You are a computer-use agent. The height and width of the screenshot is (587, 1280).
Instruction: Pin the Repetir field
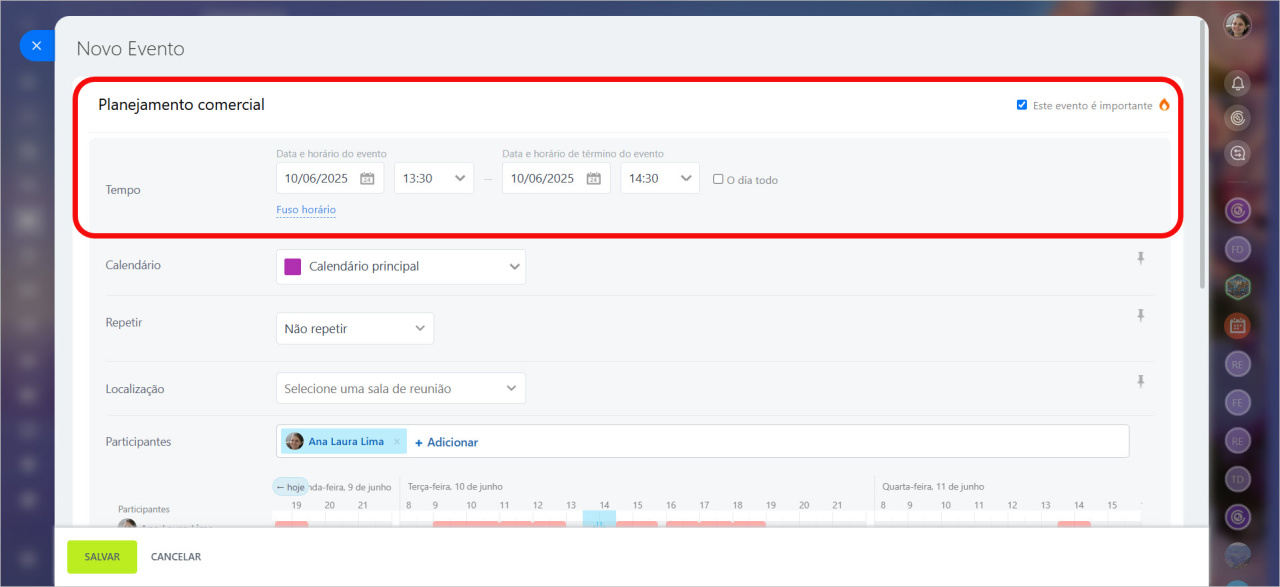1140,315
